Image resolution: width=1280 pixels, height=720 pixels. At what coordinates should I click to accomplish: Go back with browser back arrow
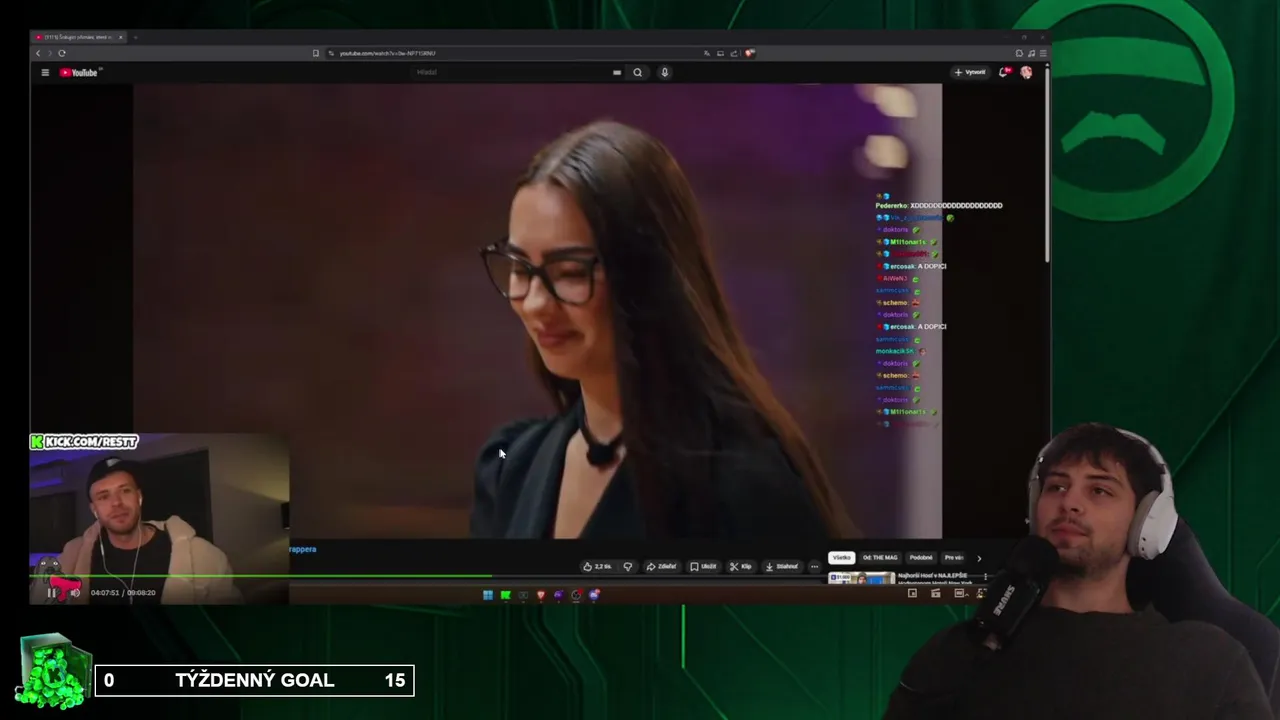click(x=38, y=53)
